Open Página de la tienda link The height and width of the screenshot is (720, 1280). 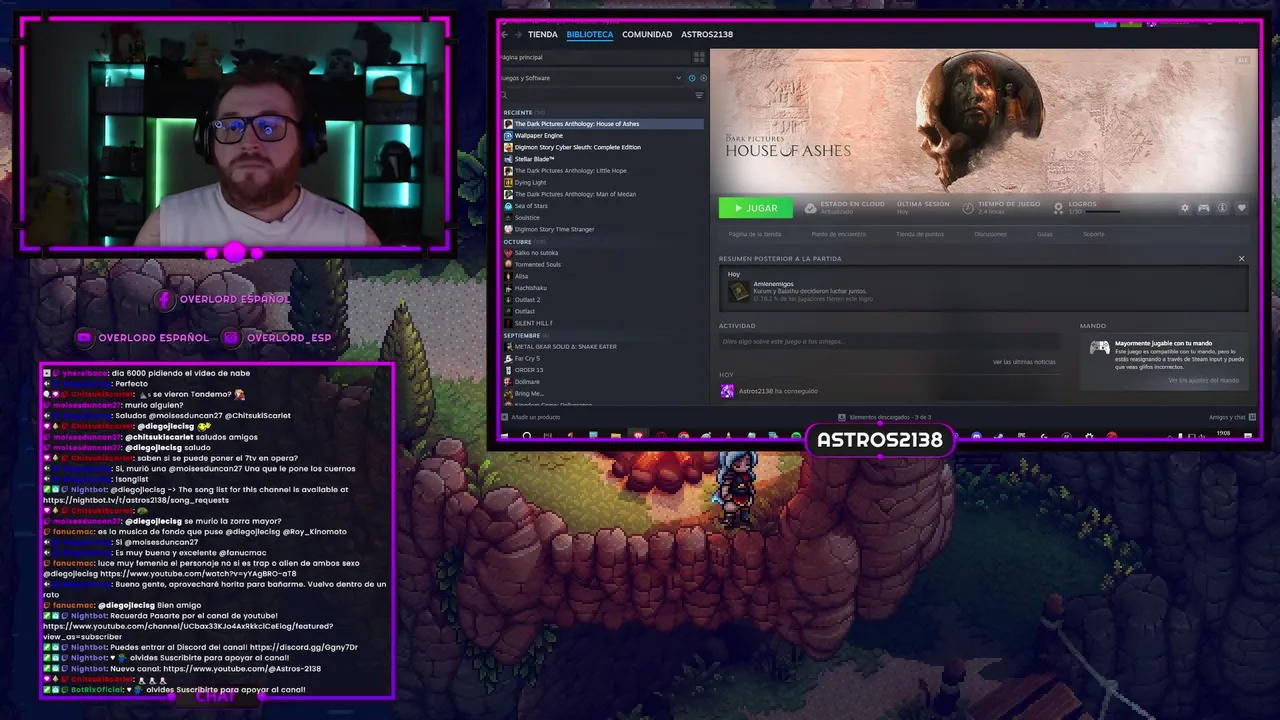click(755, 234)
